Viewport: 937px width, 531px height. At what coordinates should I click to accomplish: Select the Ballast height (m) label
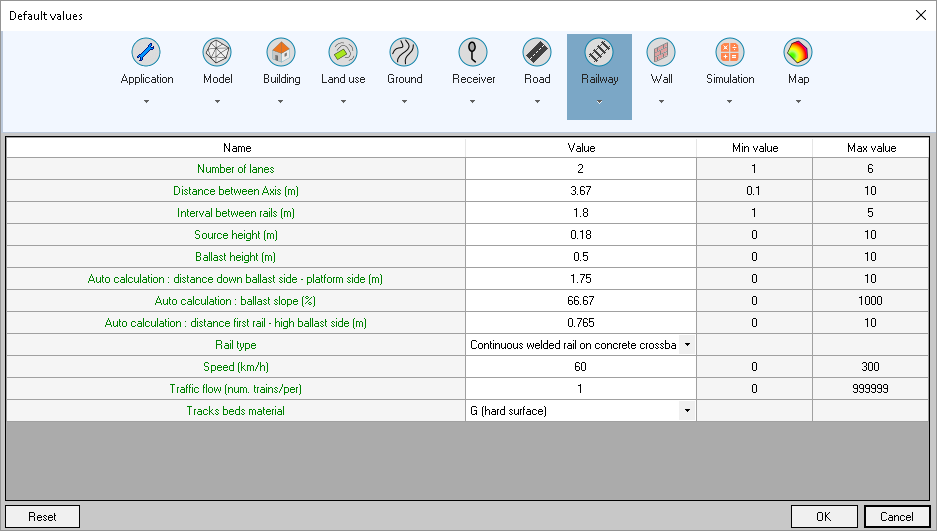pyautogui.click(x=235, y=257)
